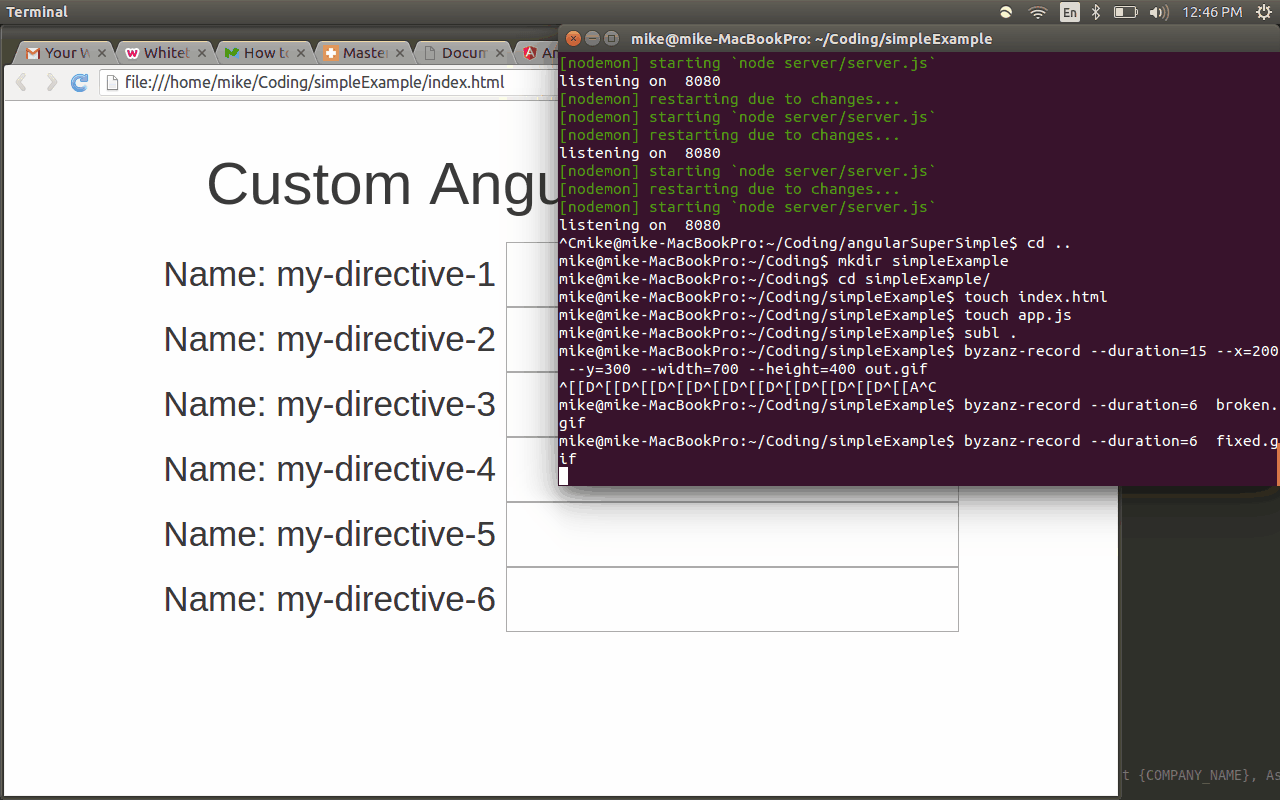Click the browser back arrow

(x=20, y=84)
